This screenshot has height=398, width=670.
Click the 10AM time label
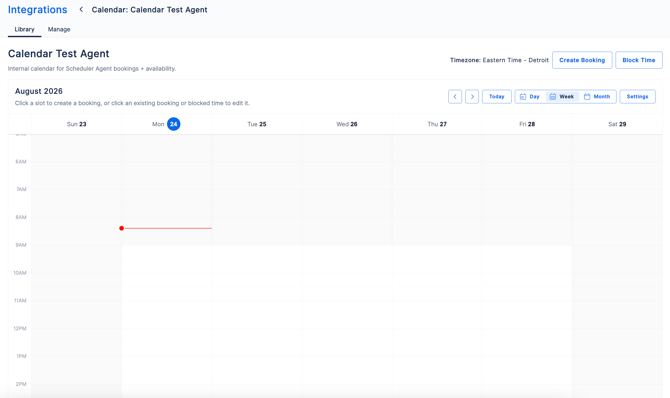[x=20, y=273]
